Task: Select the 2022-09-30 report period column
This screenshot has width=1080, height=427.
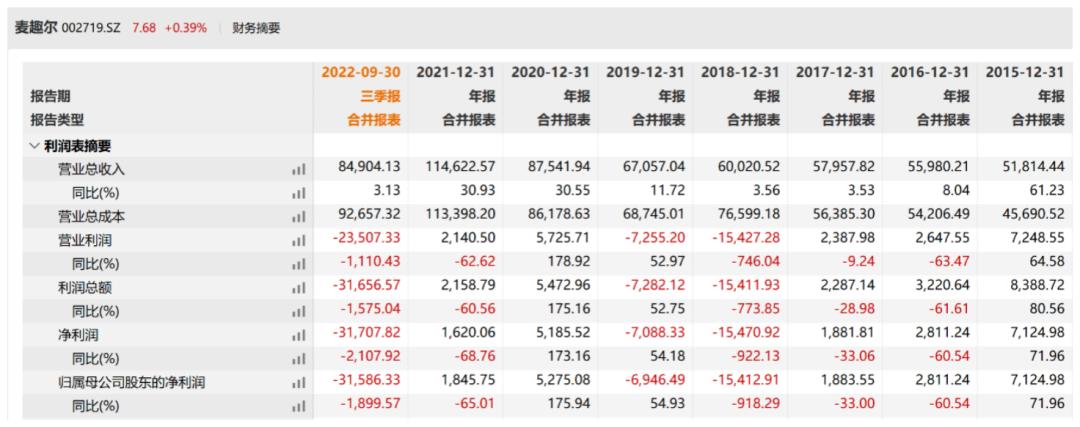Action: tap(360, 73)
